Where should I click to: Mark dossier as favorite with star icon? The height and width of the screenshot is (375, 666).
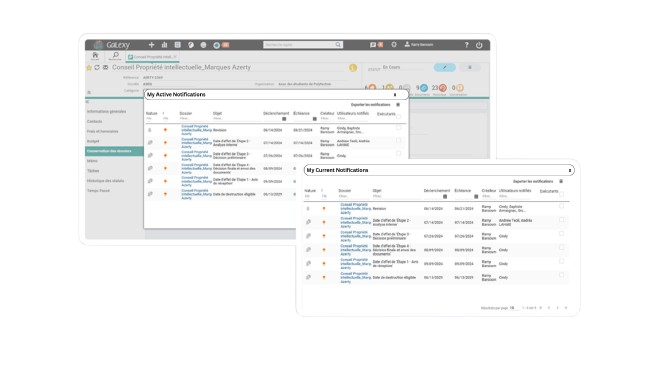click(x=89, y=68)
